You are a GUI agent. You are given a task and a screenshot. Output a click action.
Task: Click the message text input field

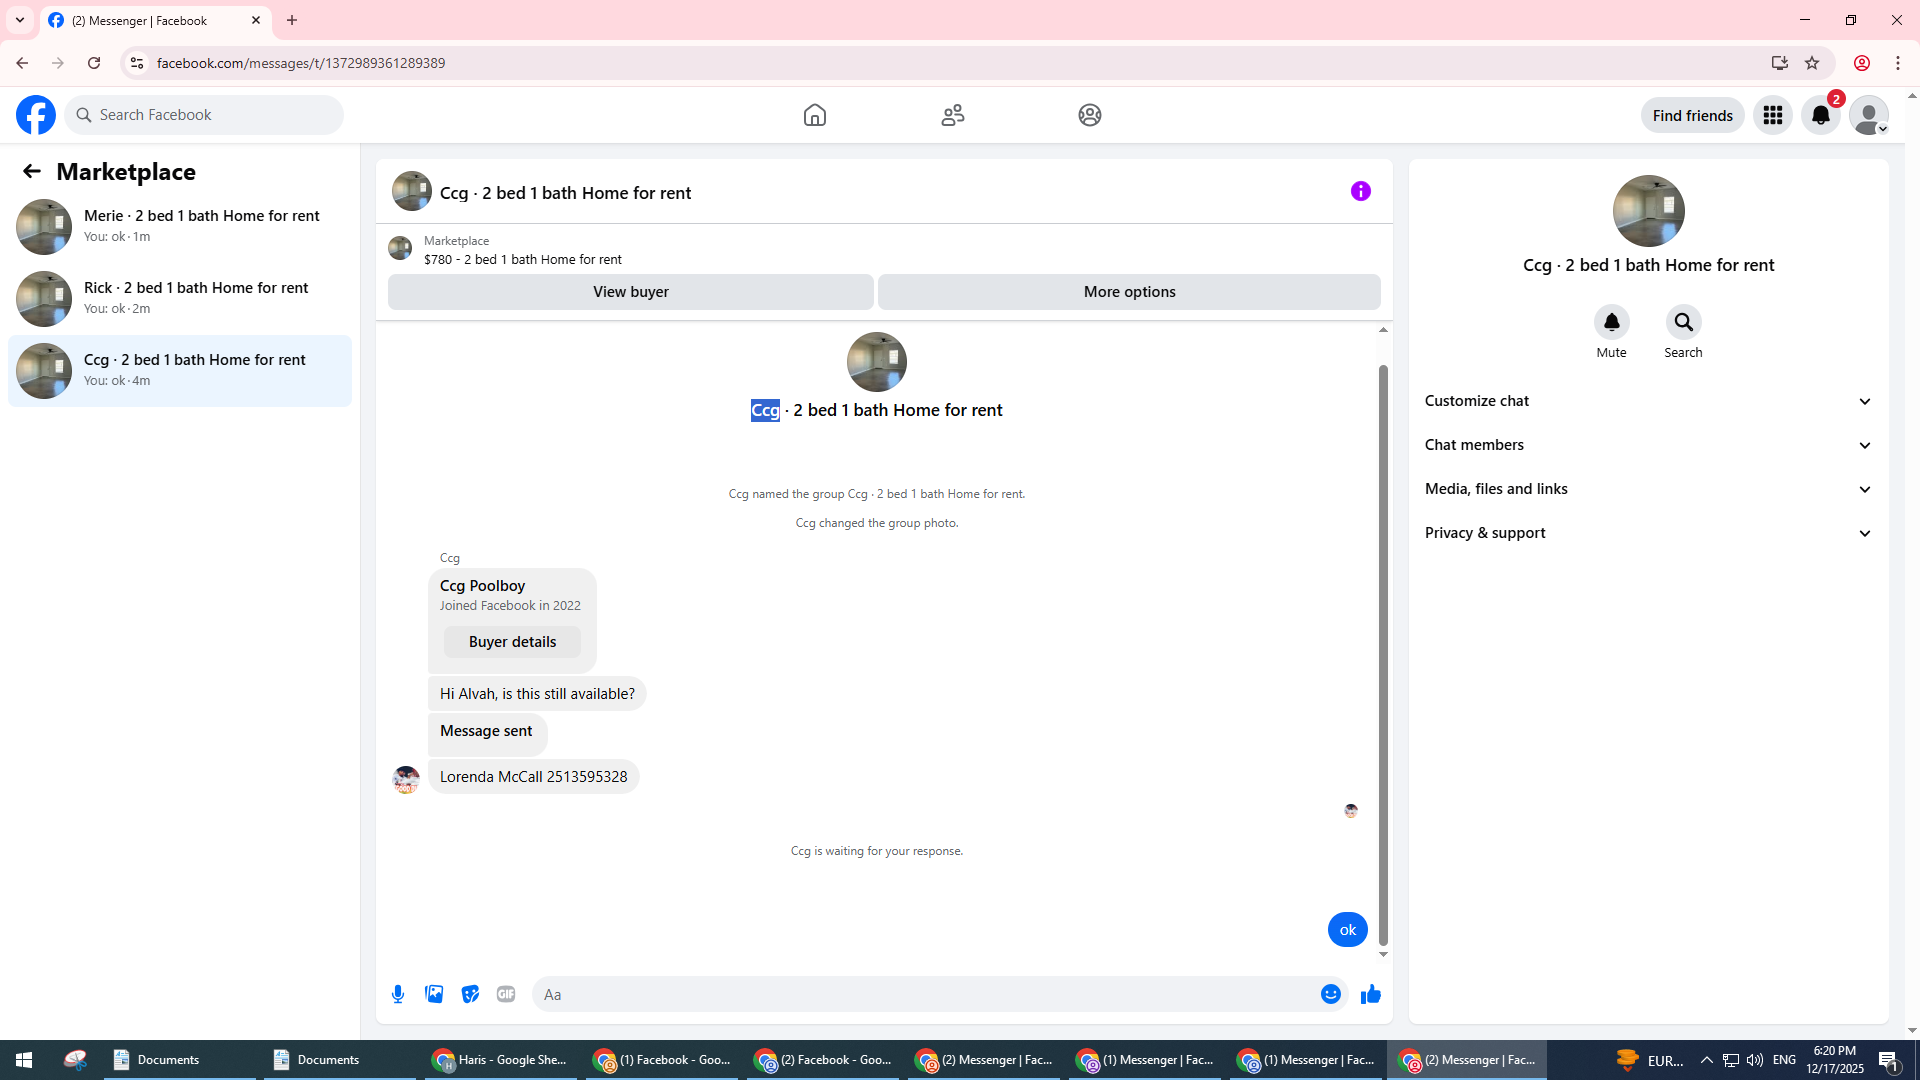[925, 994]
